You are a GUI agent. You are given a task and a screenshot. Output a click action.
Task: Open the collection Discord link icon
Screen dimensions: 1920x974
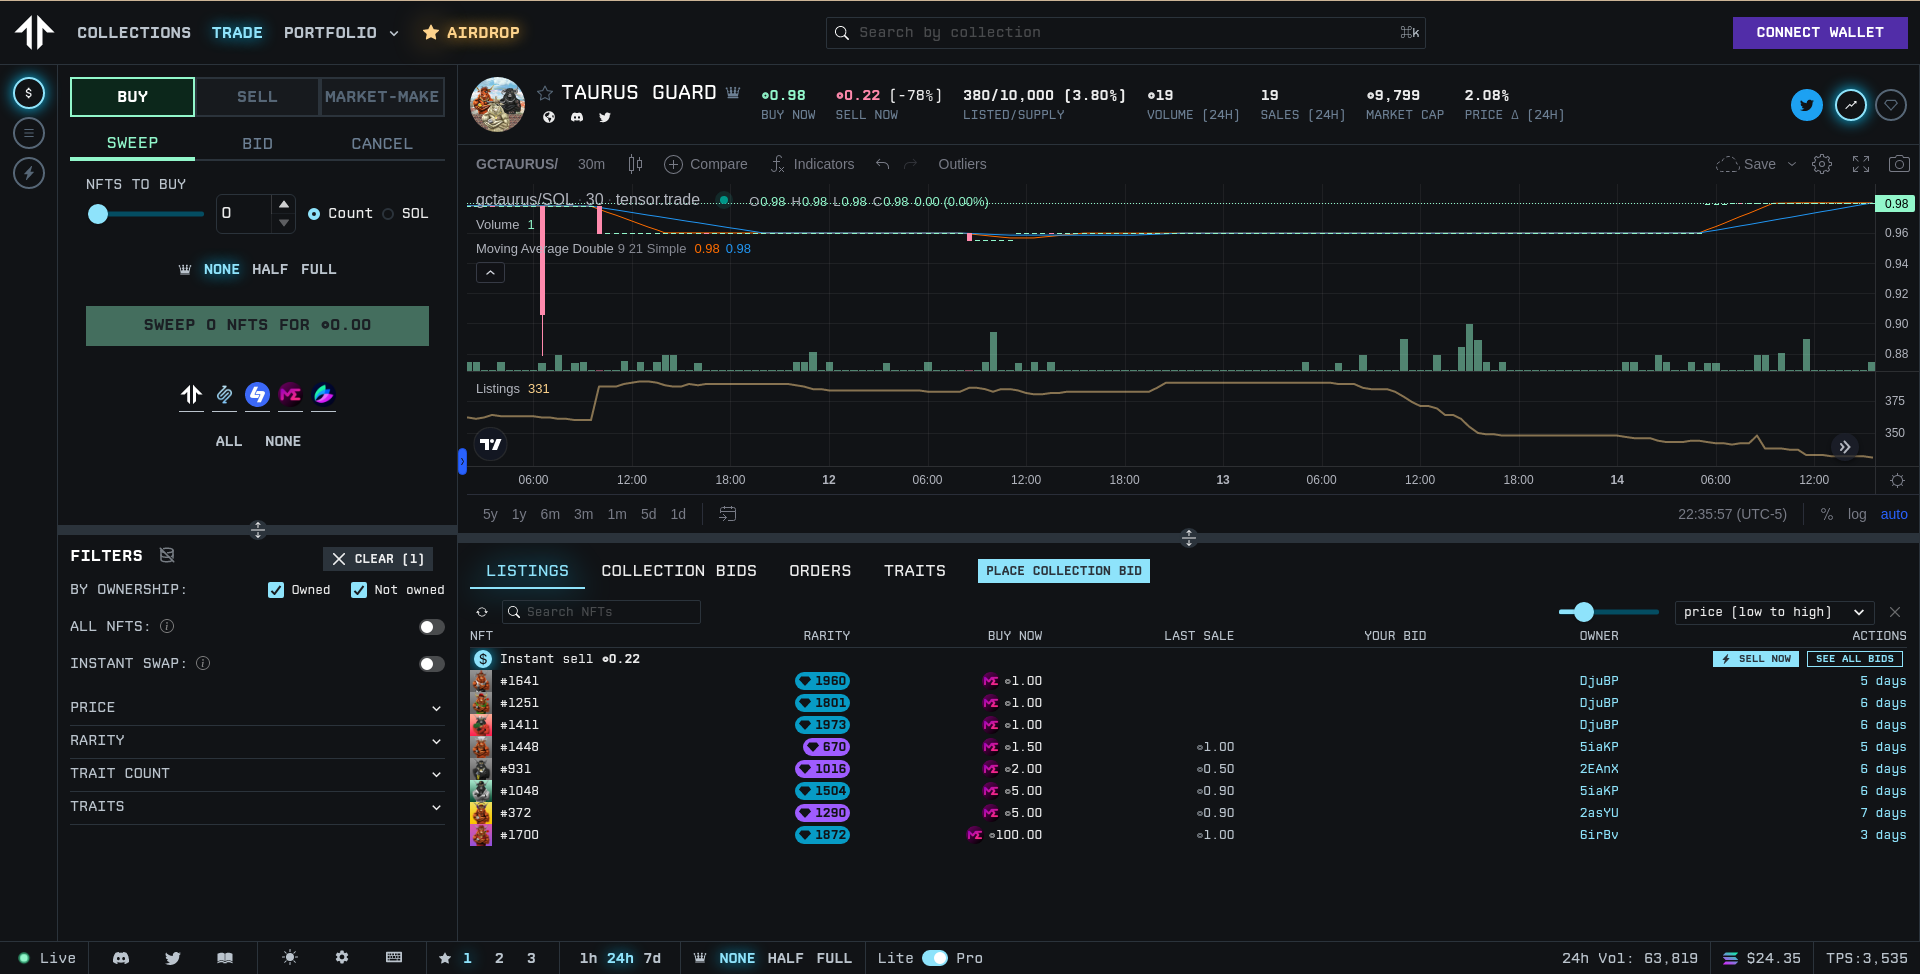click(577, 117)
